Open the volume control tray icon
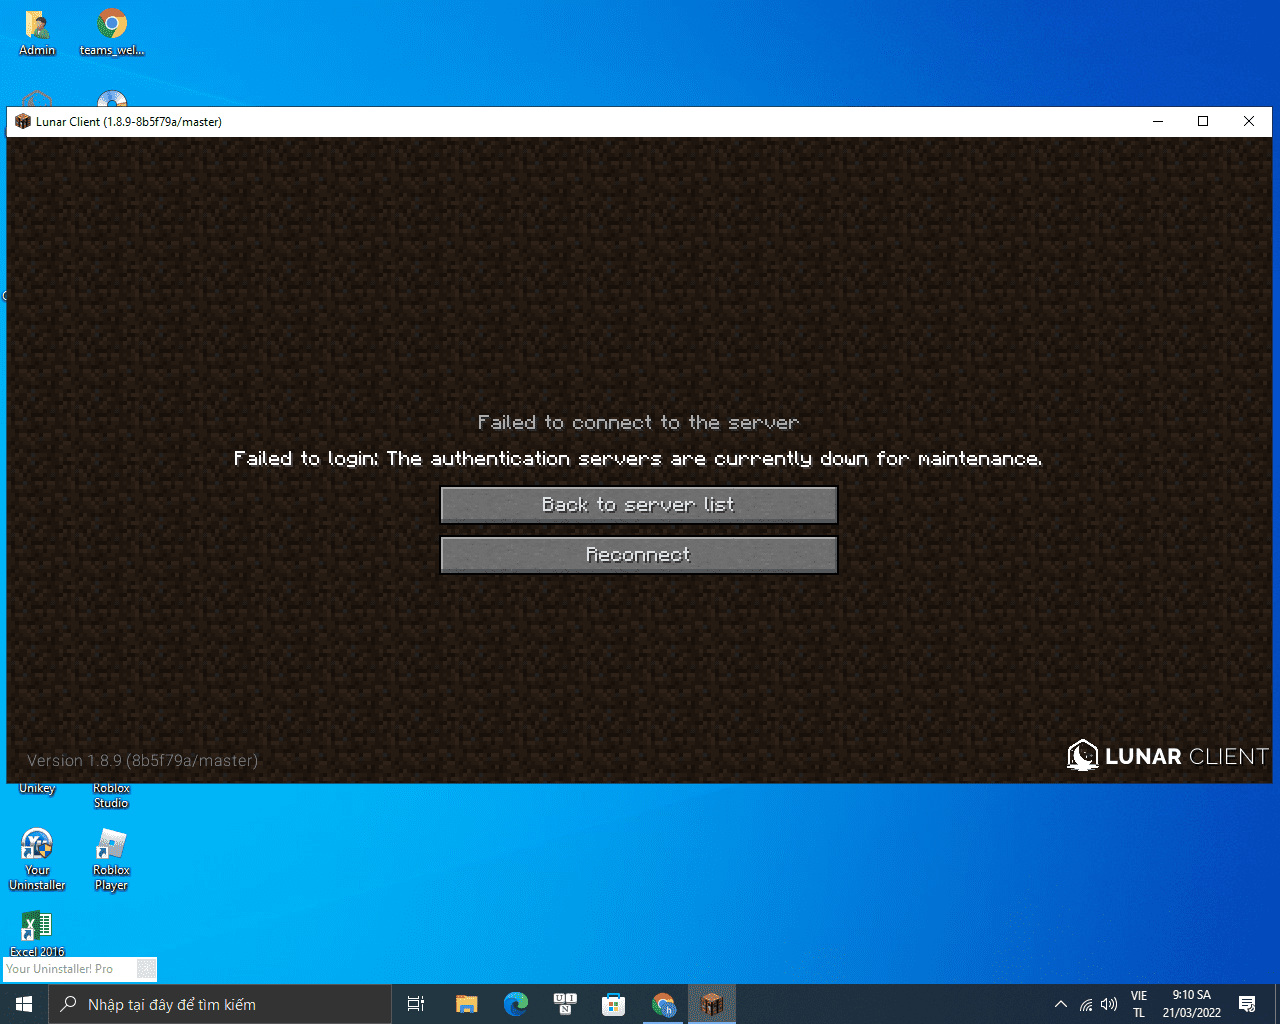1280x1024 pixels. pyautogui.click(x=1109, y=1004)
